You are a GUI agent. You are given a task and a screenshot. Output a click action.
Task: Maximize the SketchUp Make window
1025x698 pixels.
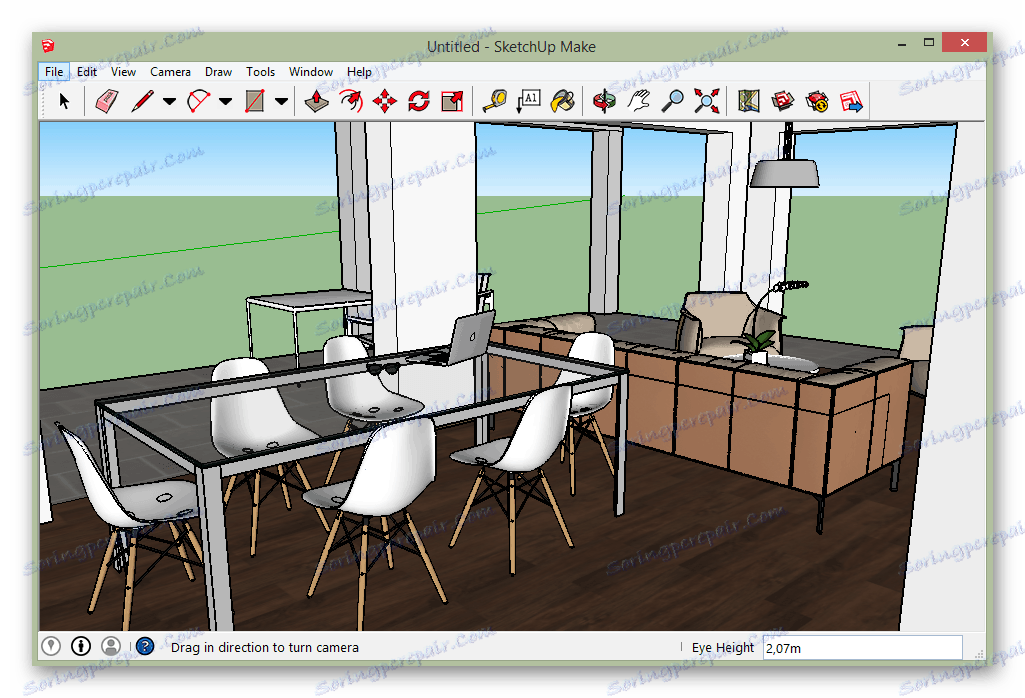(928, 42)
